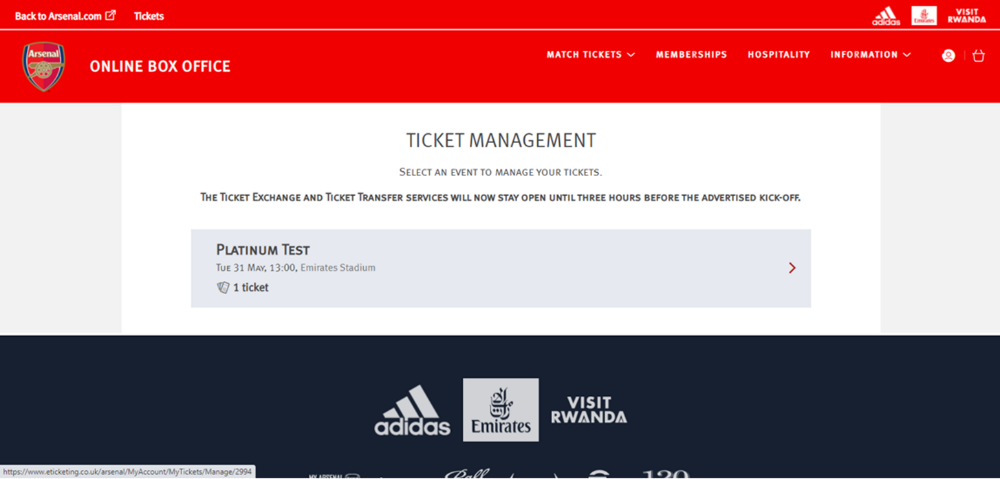Follow the Back to Arsenal.com link
Viewport: 1000px width, 479px height.
click(x=58, y=16)
